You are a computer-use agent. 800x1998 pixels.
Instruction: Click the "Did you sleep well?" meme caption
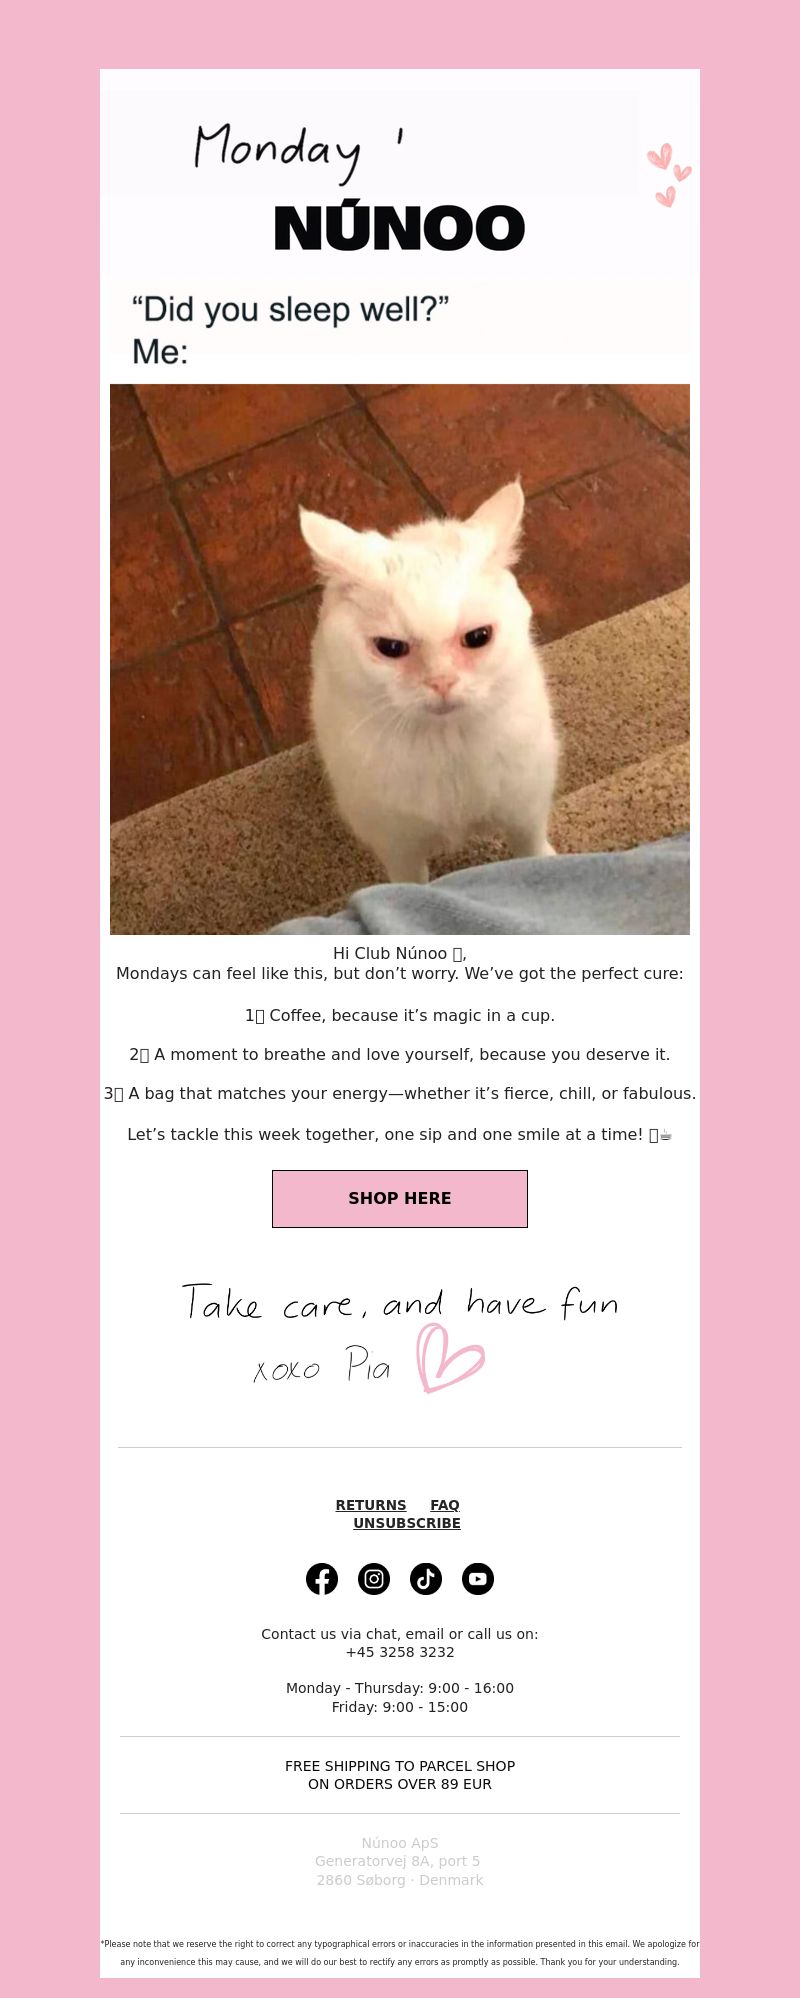(x=290, y=330)
